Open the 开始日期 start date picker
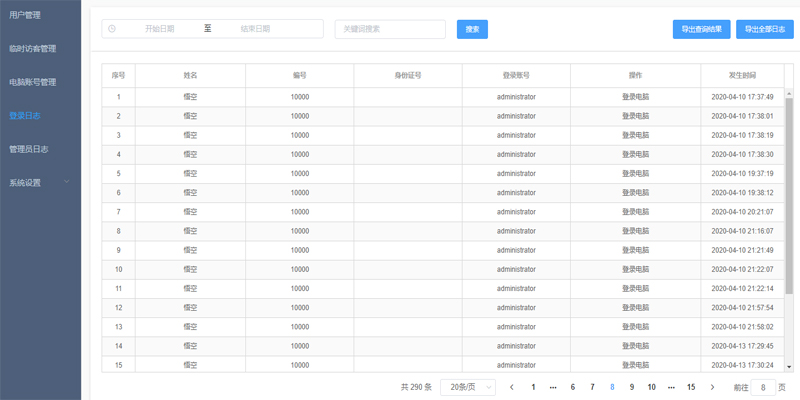 [159, 29]
